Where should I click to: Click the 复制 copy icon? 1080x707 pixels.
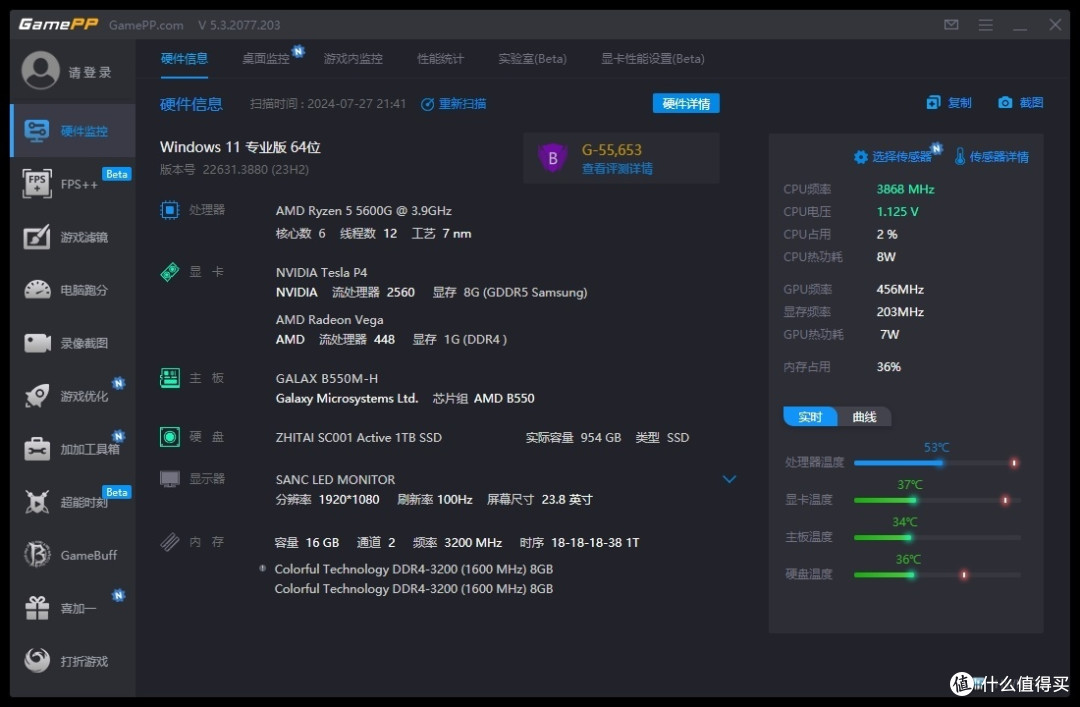coord(933,103)
